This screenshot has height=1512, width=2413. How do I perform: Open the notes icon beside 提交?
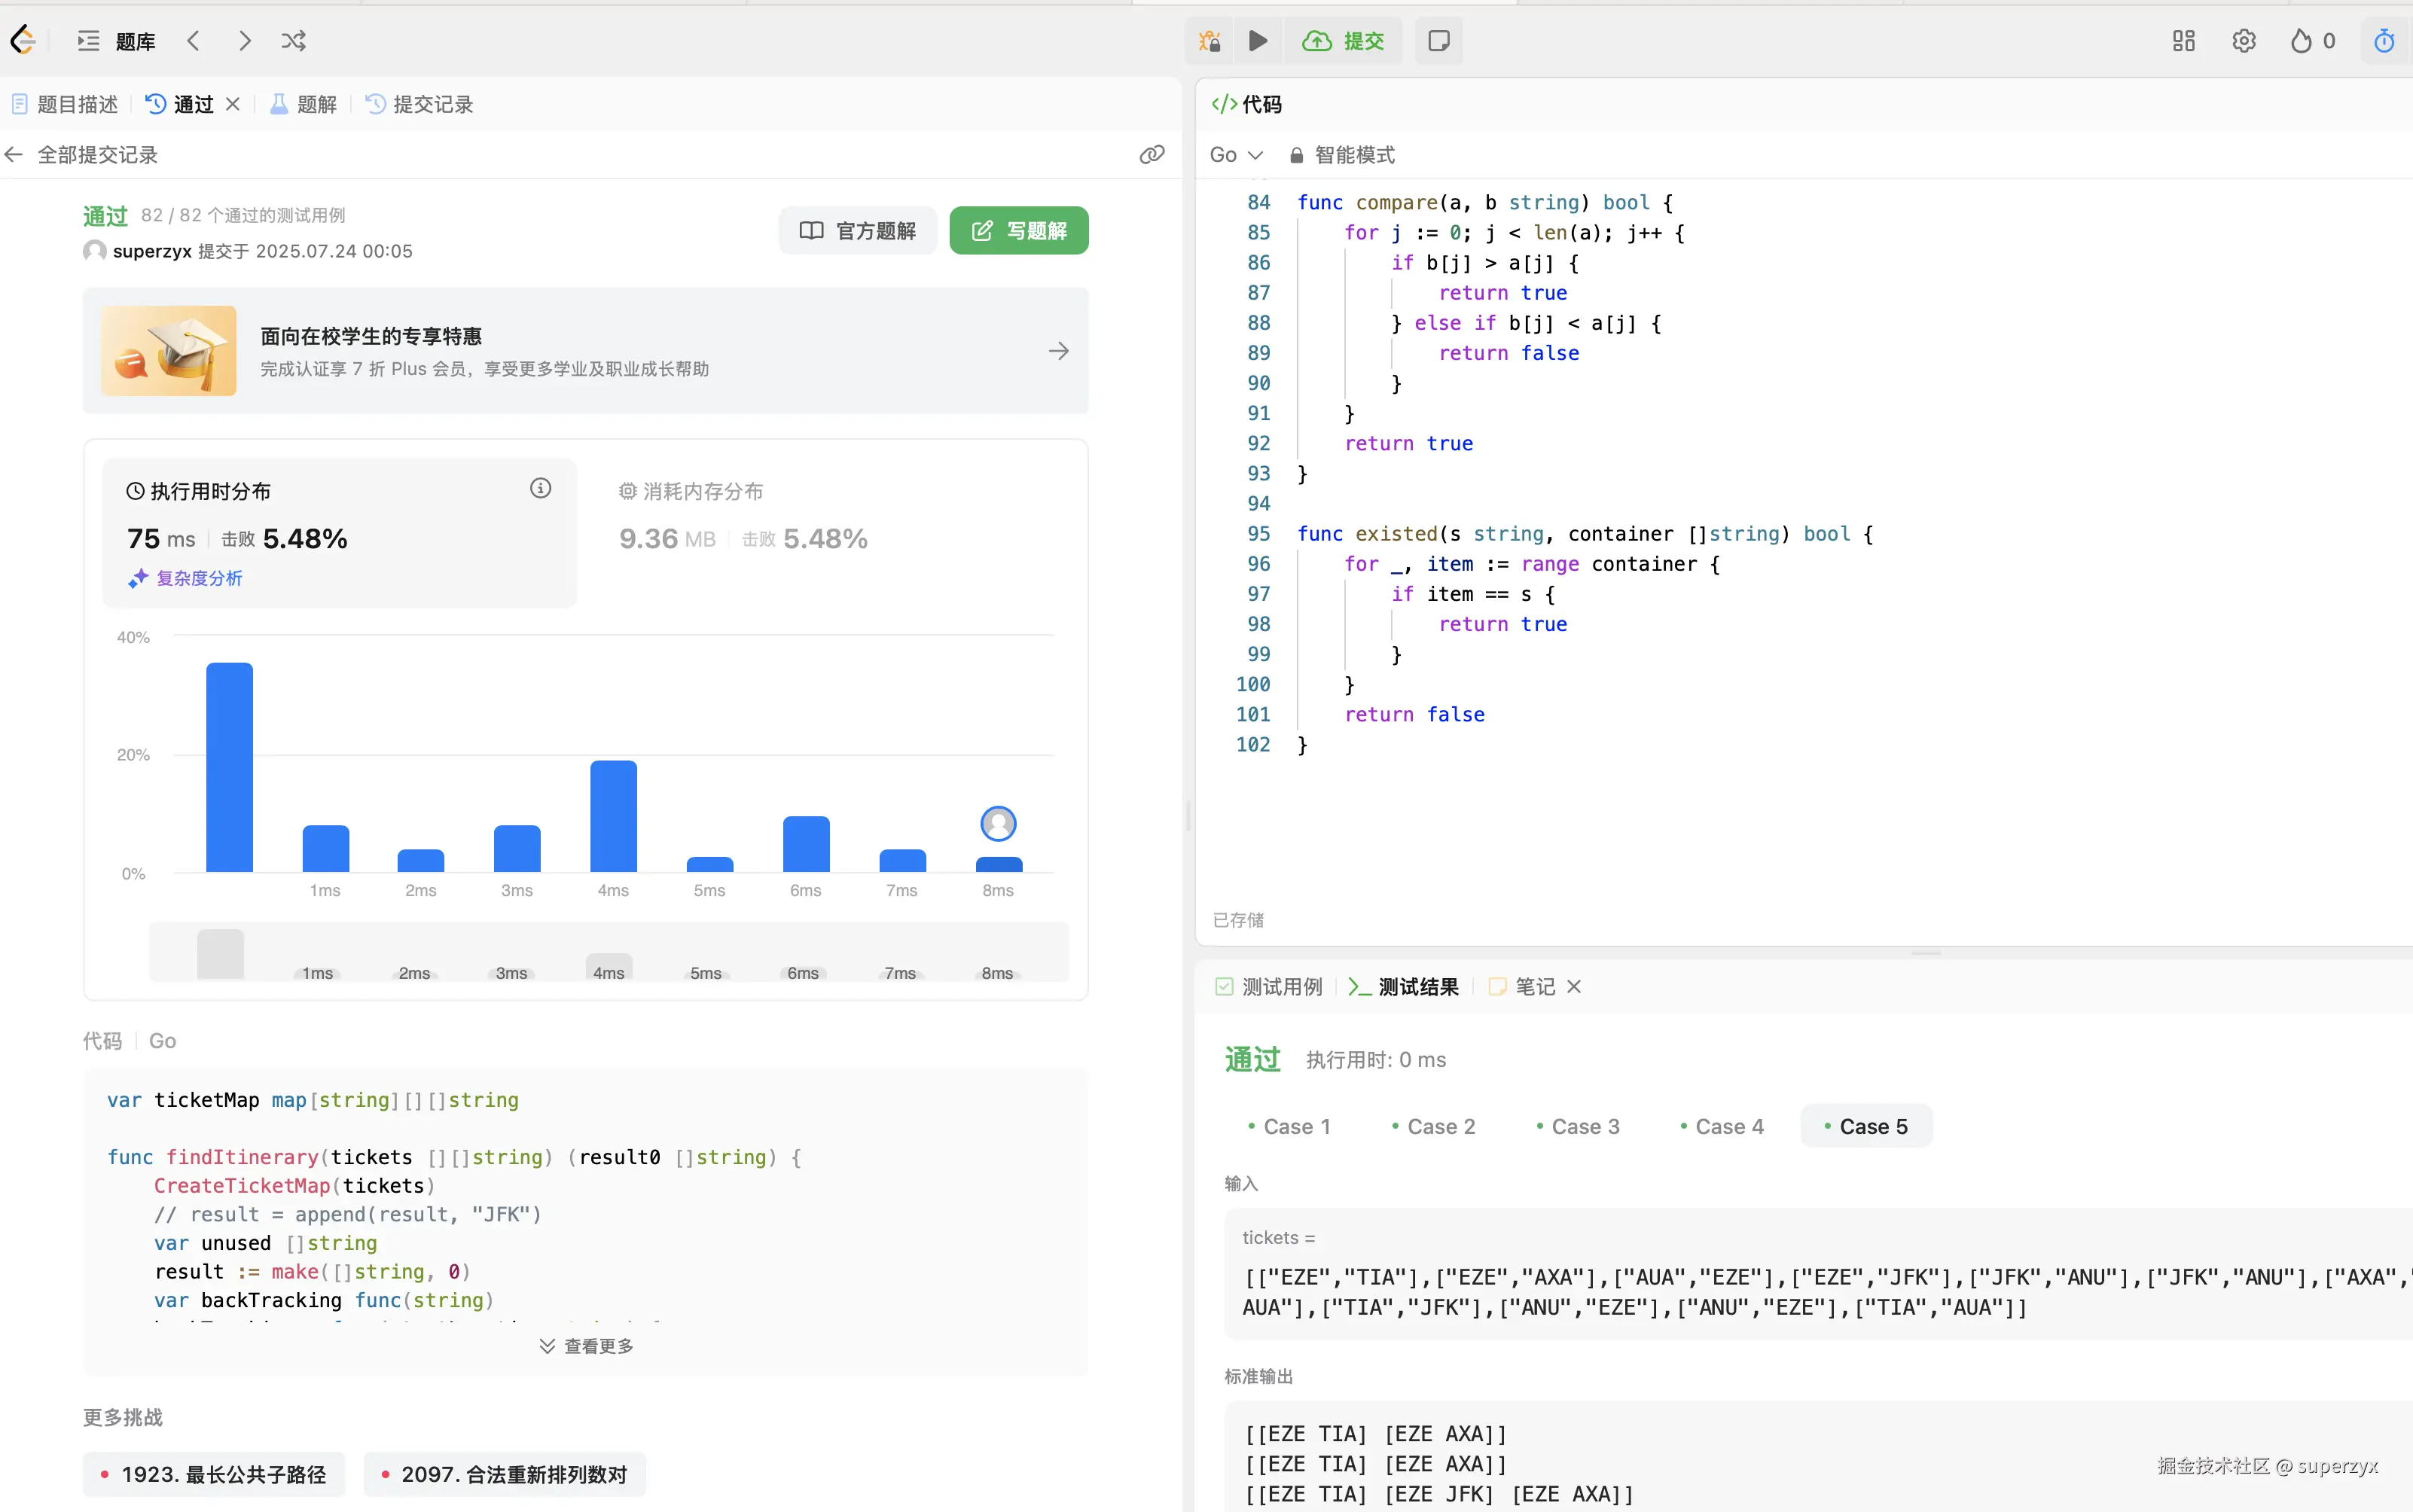(x=1439, y=41)
